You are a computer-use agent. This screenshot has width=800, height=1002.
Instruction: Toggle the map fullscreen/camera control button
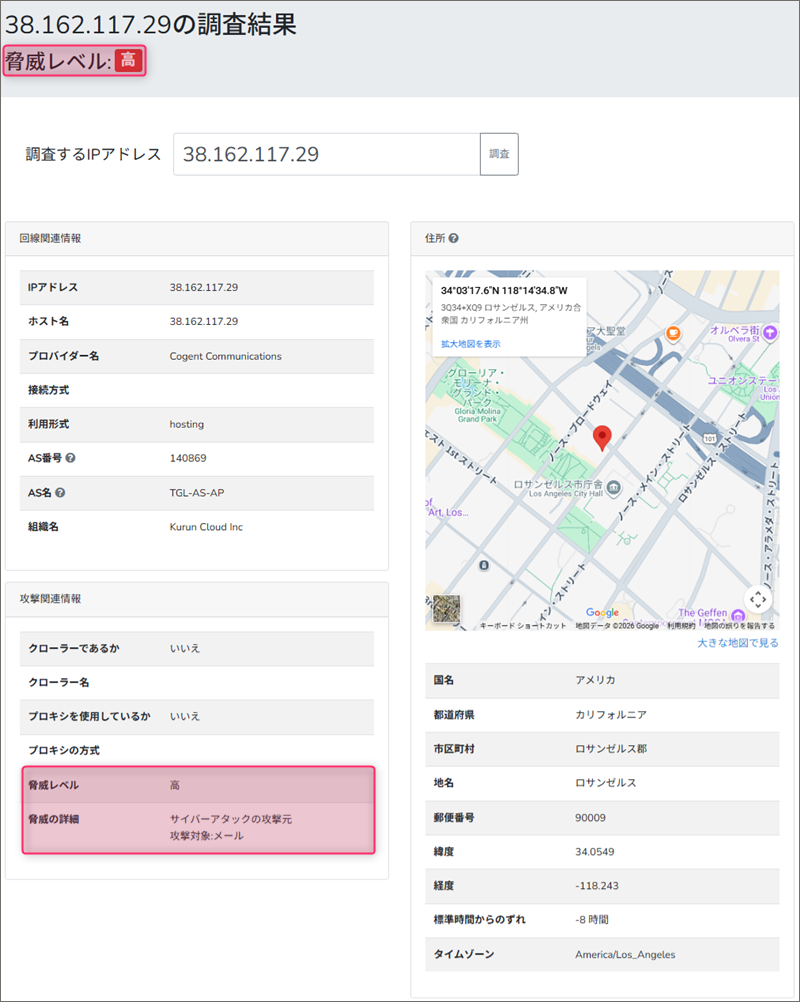coord(758,599)
